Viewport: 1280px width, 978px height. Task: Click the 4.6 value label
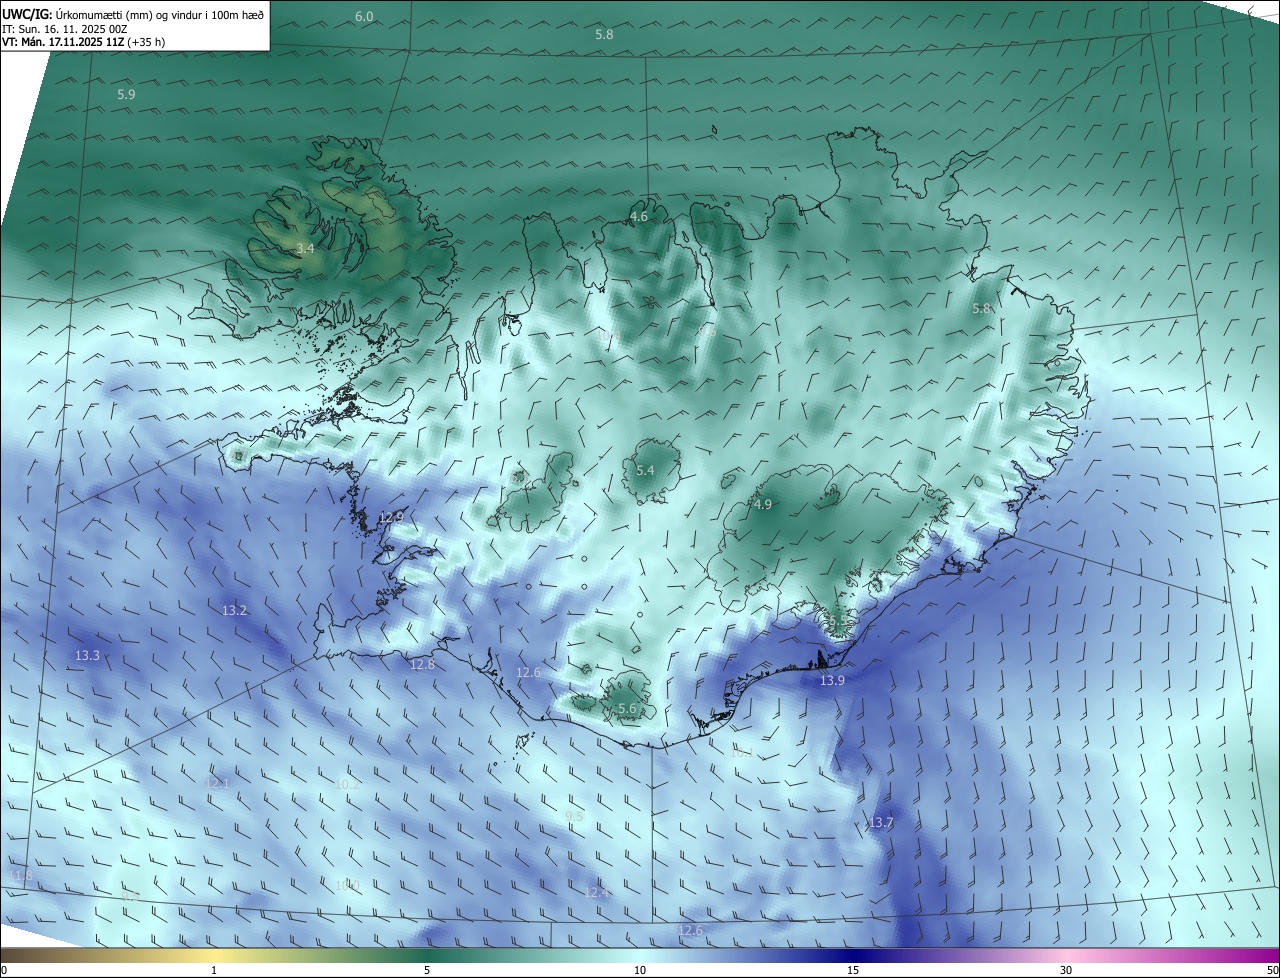pos(639,216)
